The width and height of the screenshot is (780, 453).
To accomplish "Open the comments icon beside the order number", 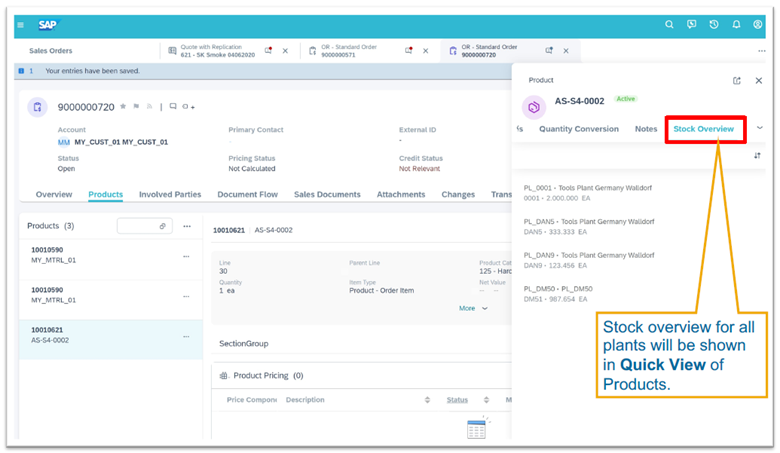I will coord(173,106).
